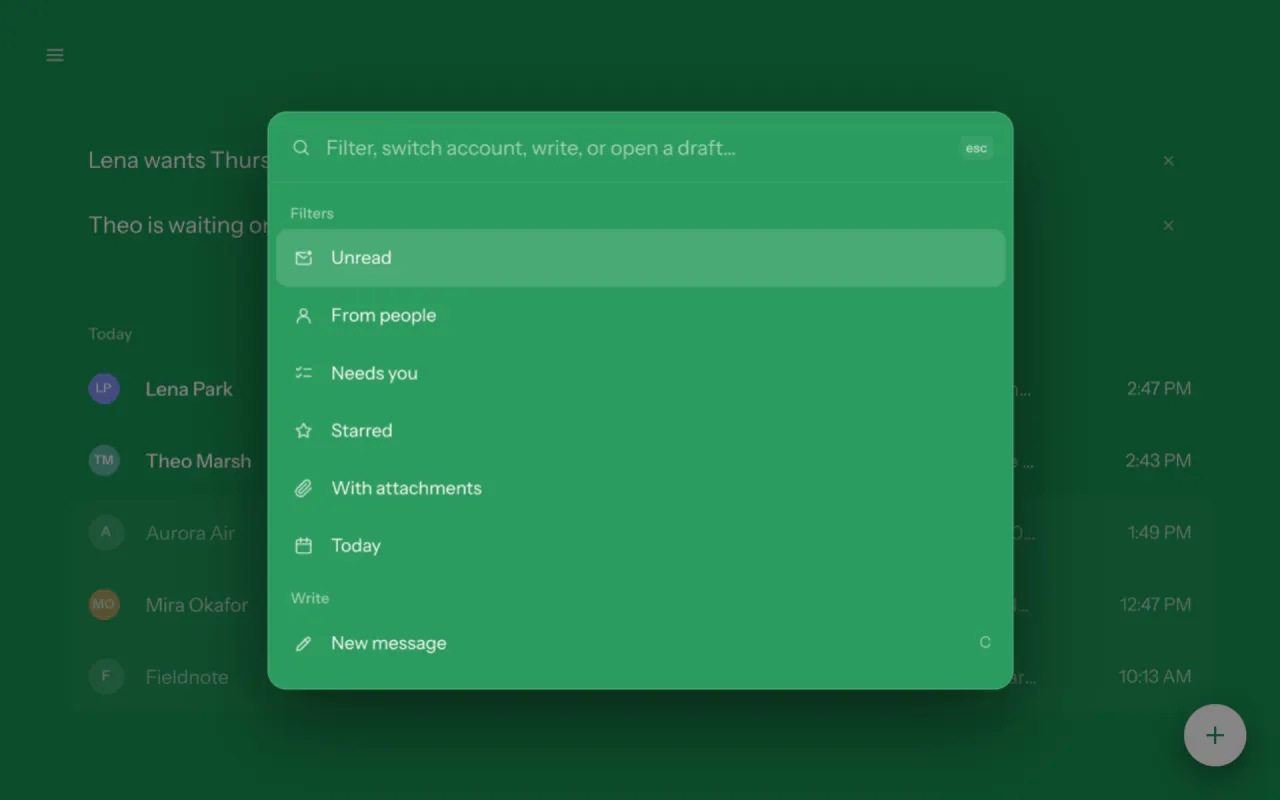Select the Today filter option
1280x800 pixels.
coord(640,545)
